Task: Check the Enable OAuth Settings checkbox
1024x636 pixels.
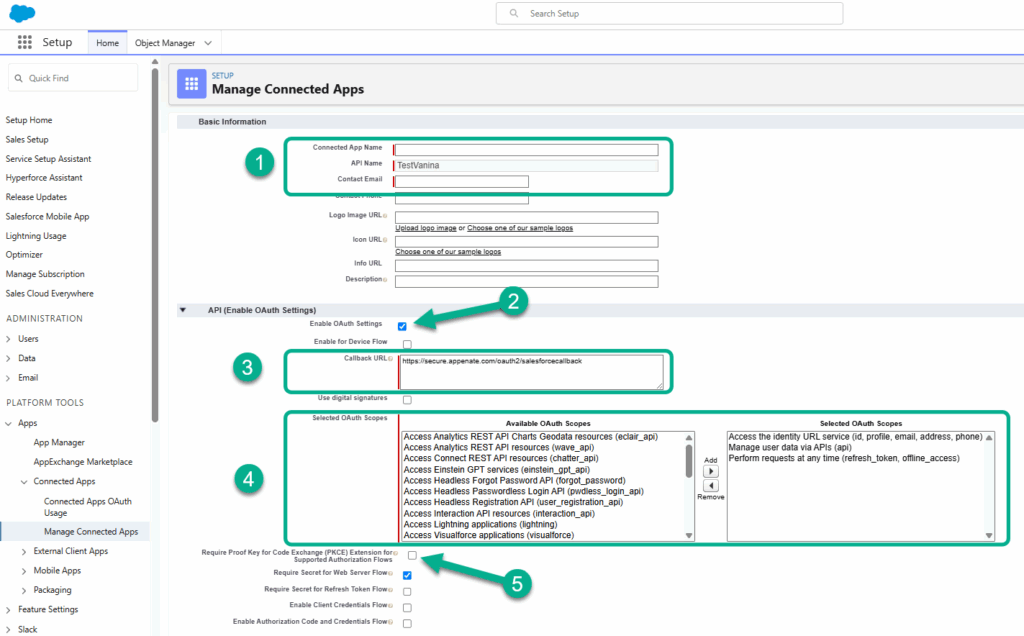Action: (x=402, y=326)
